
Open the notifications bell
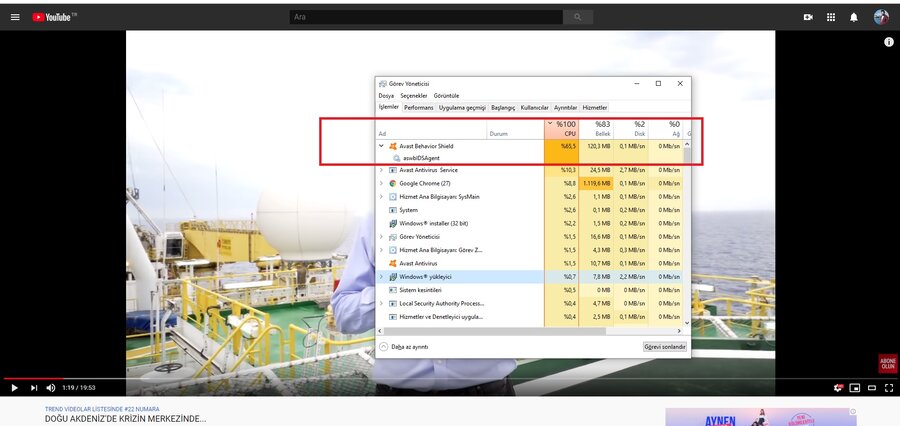click(x=854, y=17)
